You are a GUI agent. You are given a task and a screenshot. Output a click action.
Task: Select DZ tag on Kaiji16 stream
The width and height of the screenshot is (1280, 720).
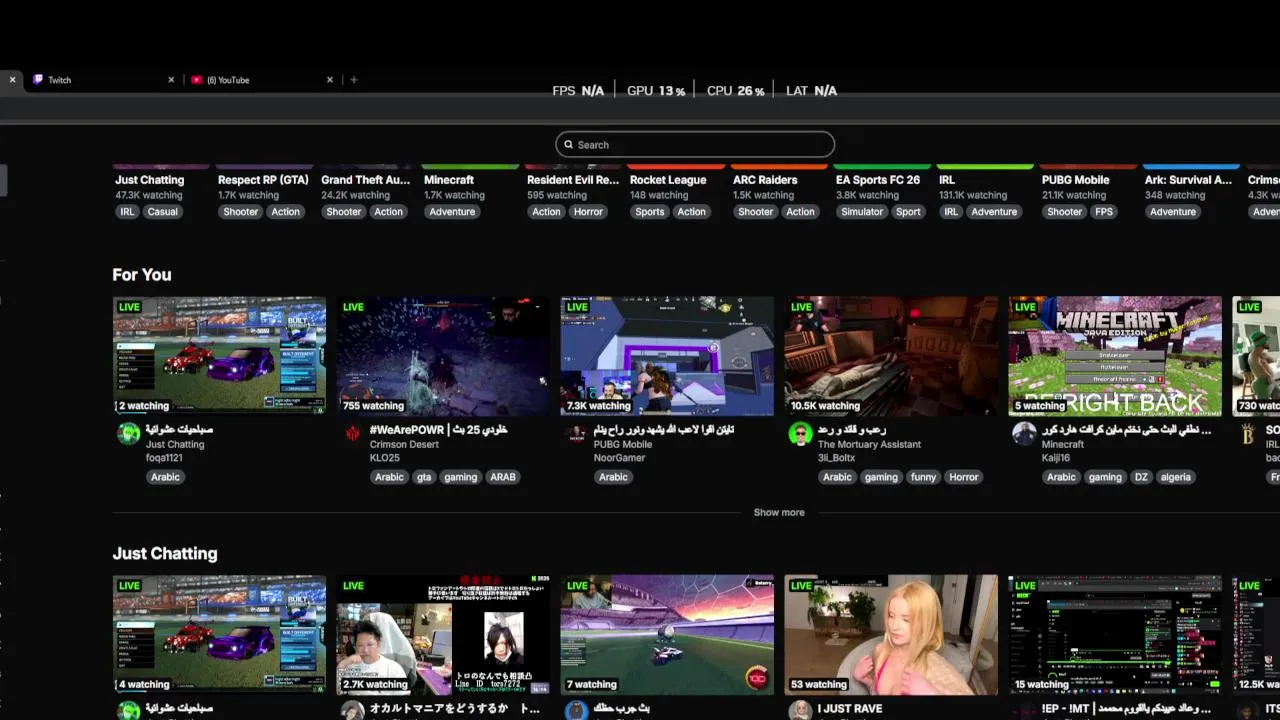click(1141, 477)
